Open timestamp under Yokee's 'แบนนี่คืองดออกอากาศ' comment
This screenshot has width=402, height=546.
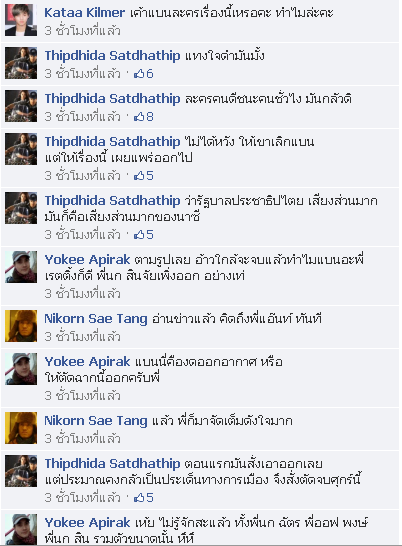click(83, 396)
